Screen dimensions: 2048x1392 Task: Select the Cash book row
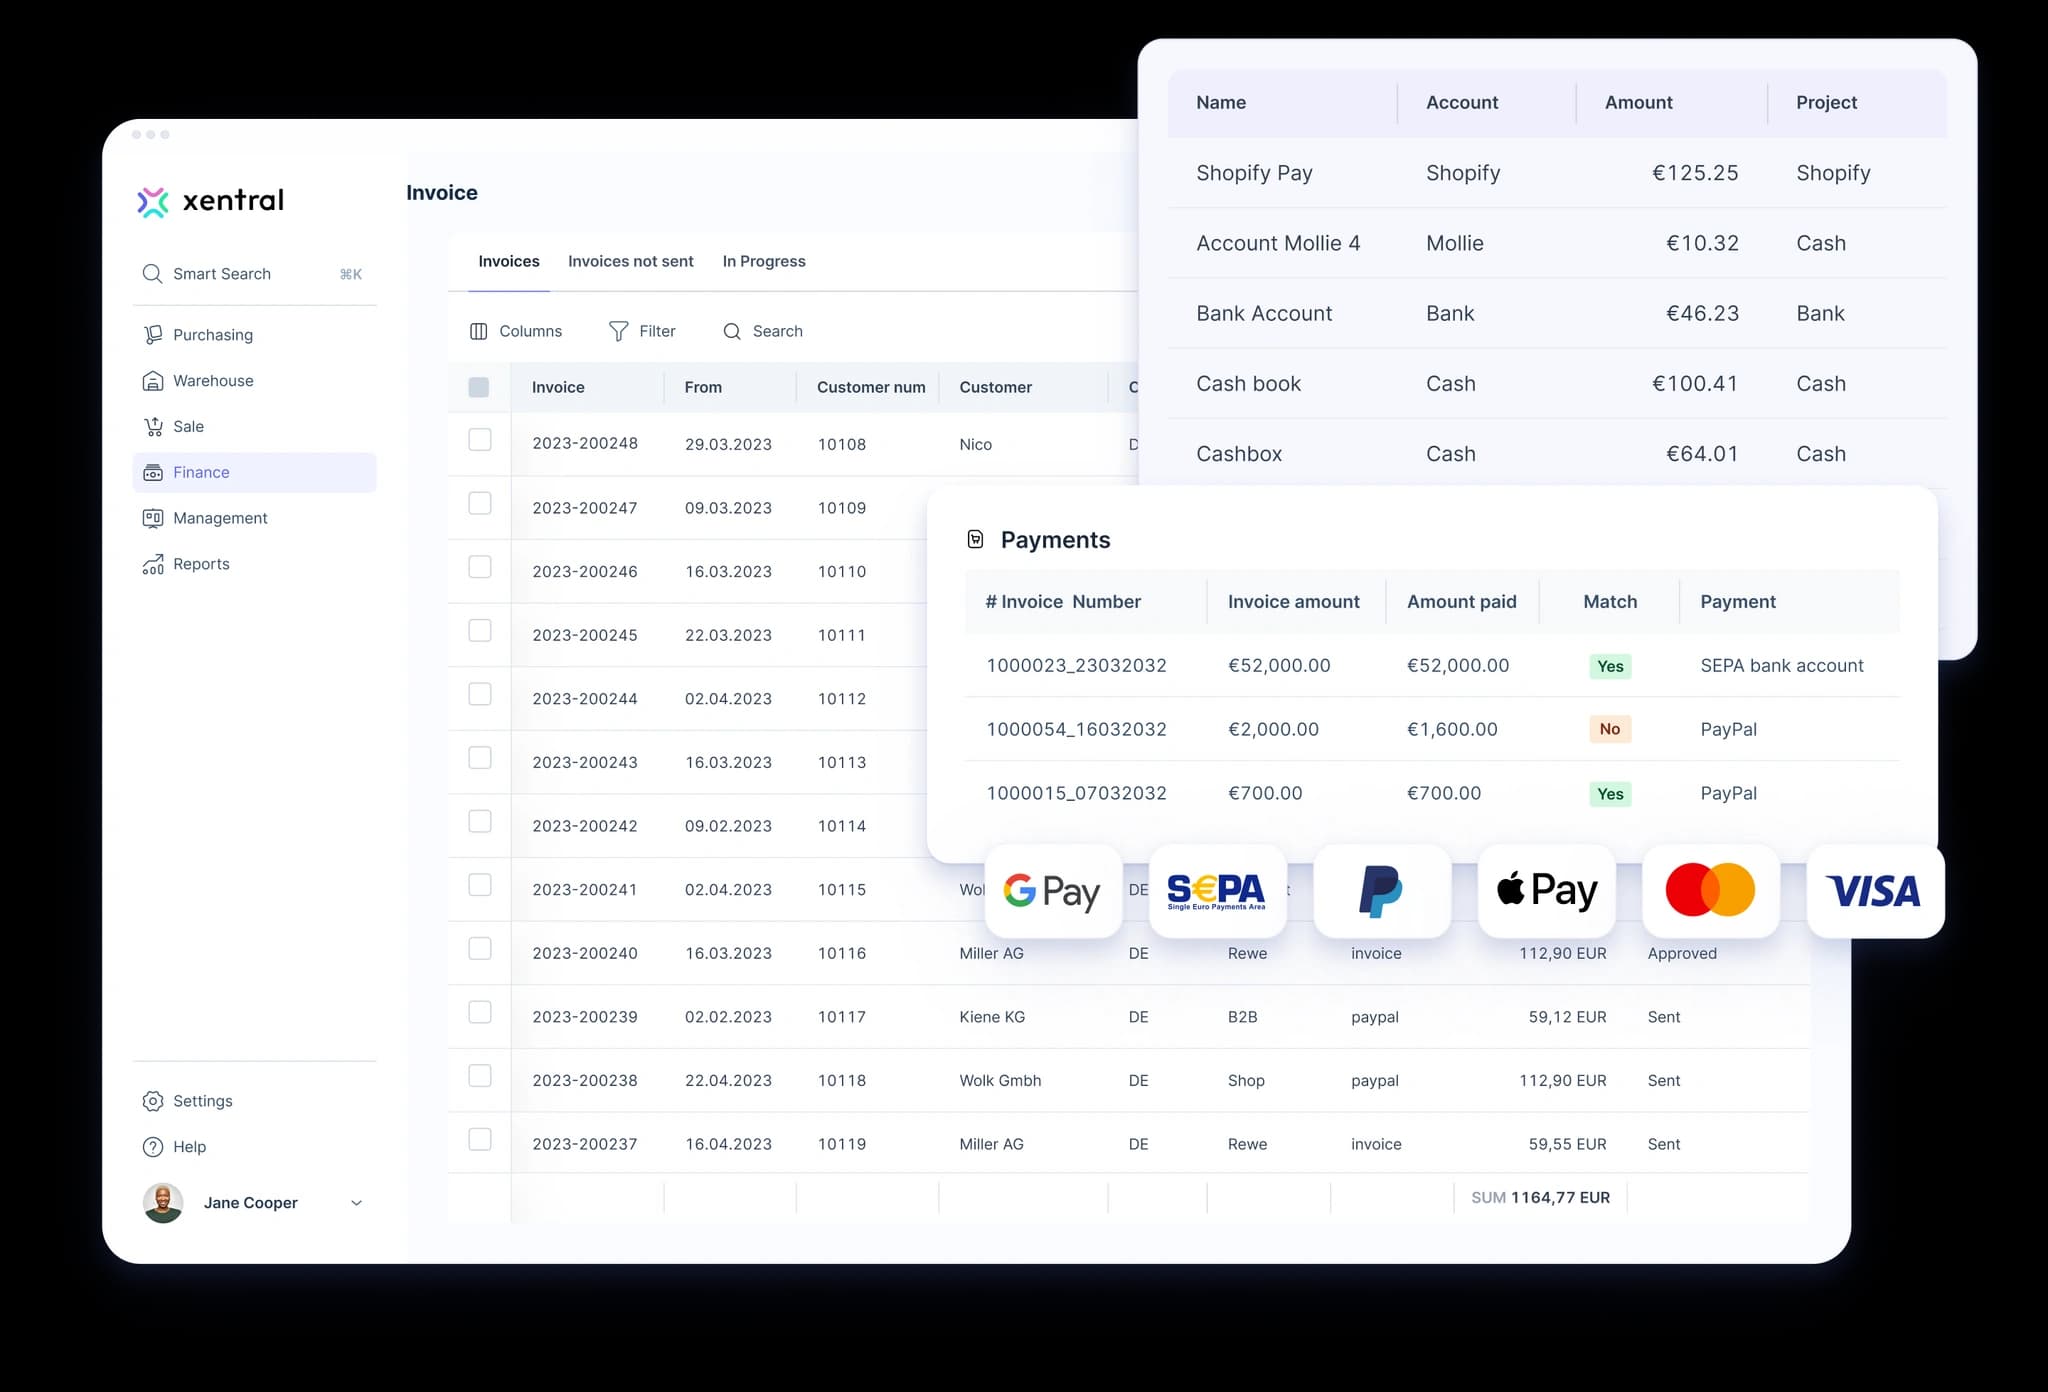[1557, 383]
